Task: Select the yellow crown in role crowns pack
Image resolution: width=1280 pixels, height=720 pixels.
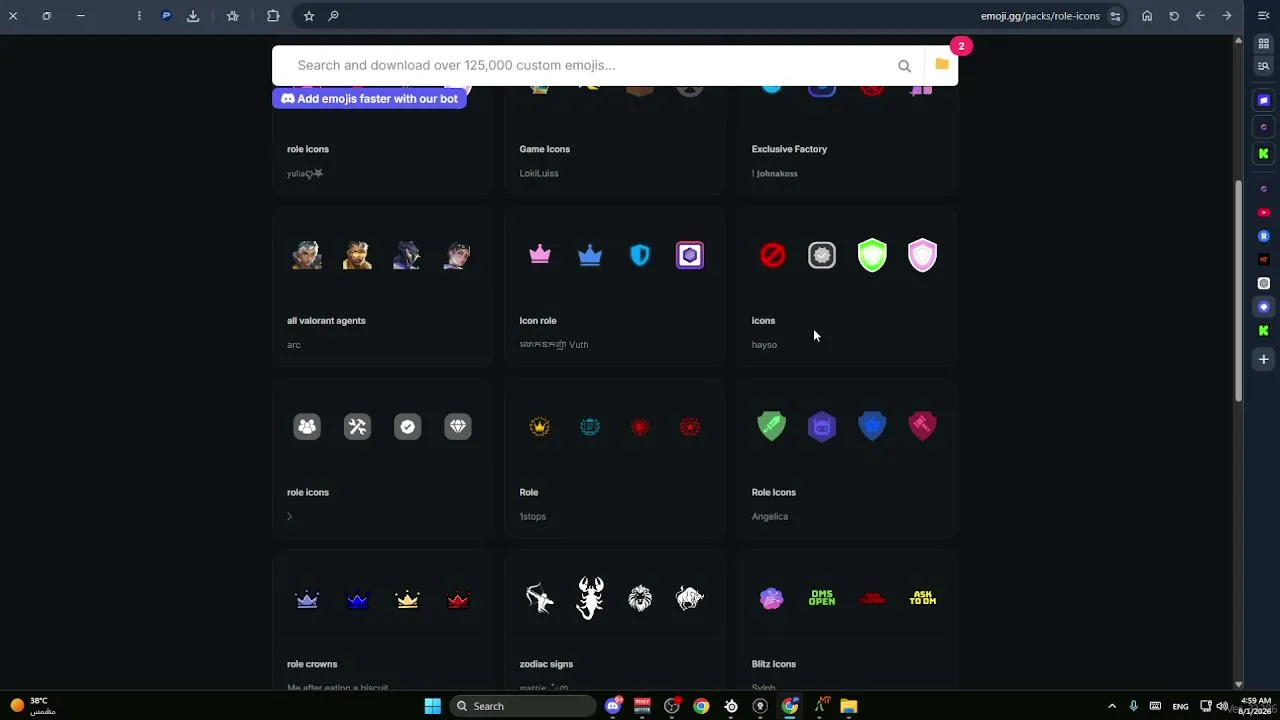Action: pos(407,599)
